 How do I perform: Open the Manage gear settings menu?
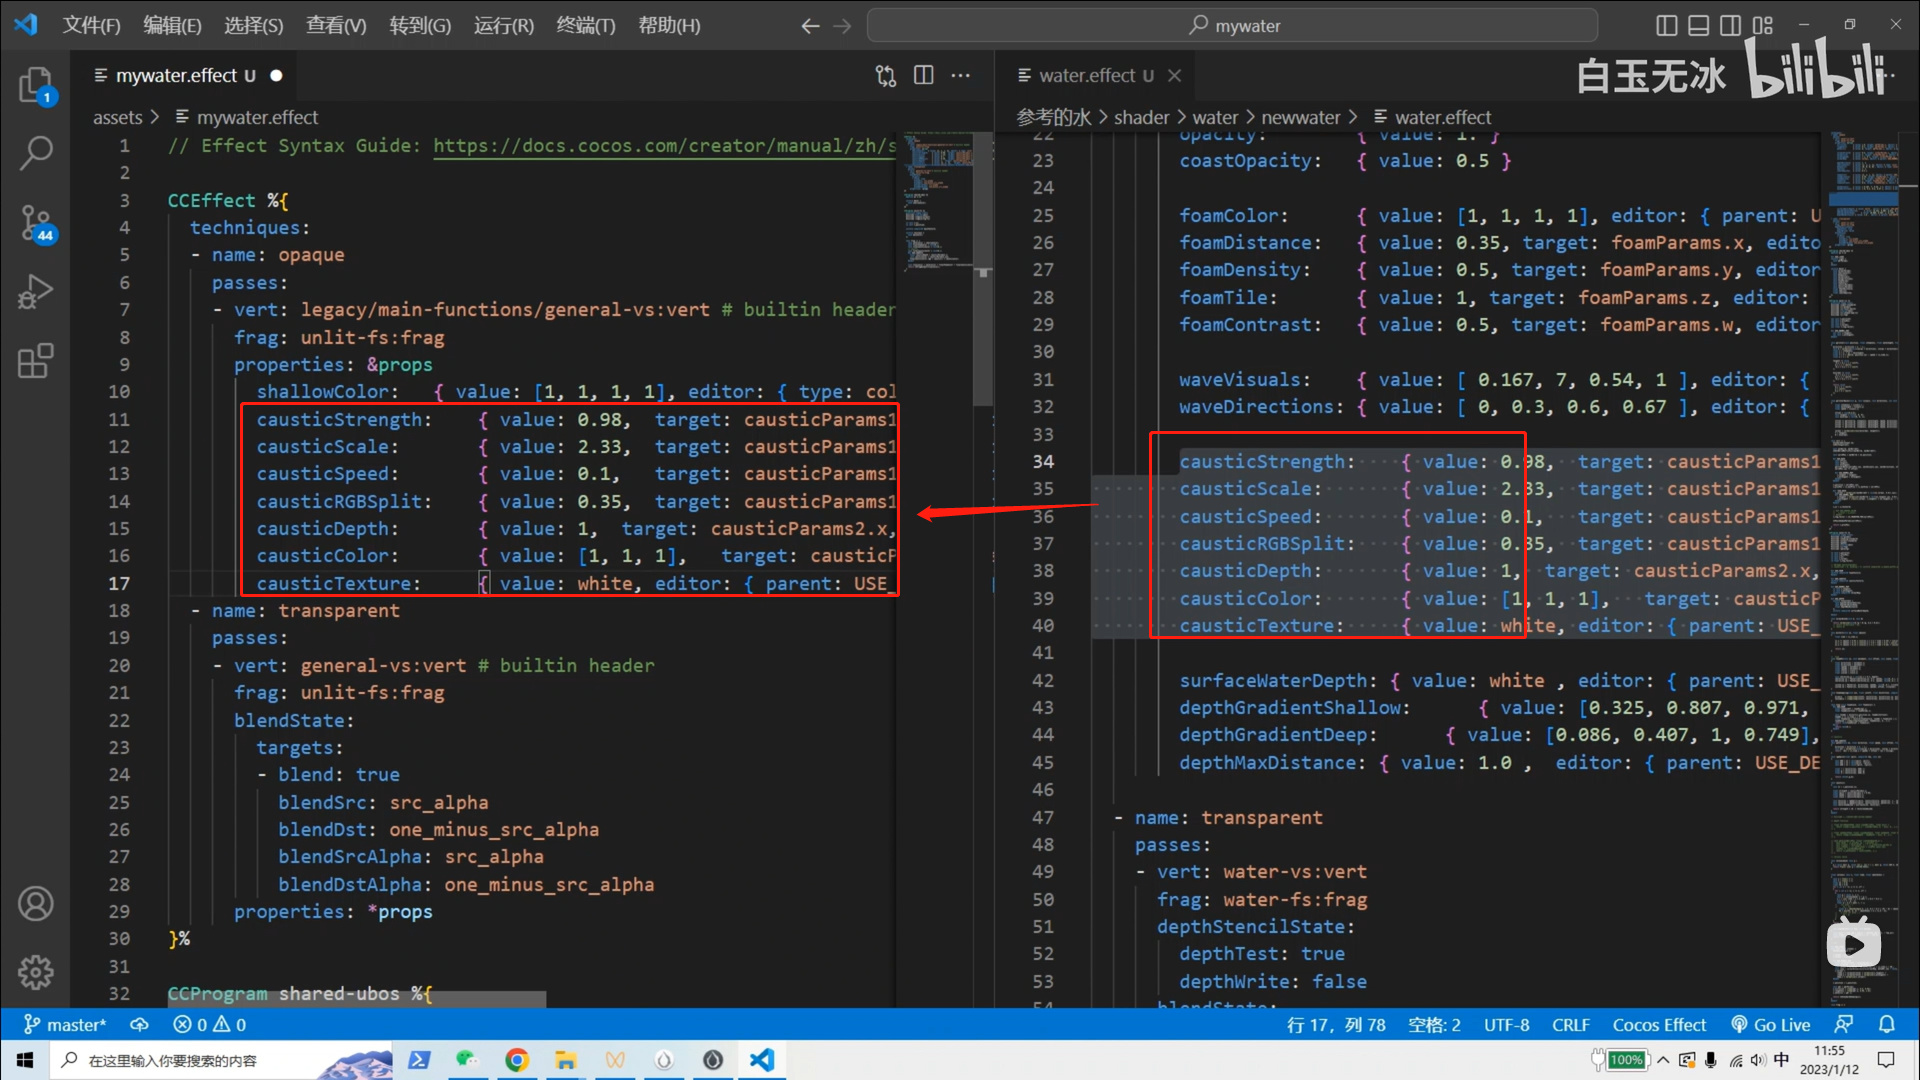pyautogui.click(x=36, y=972)
